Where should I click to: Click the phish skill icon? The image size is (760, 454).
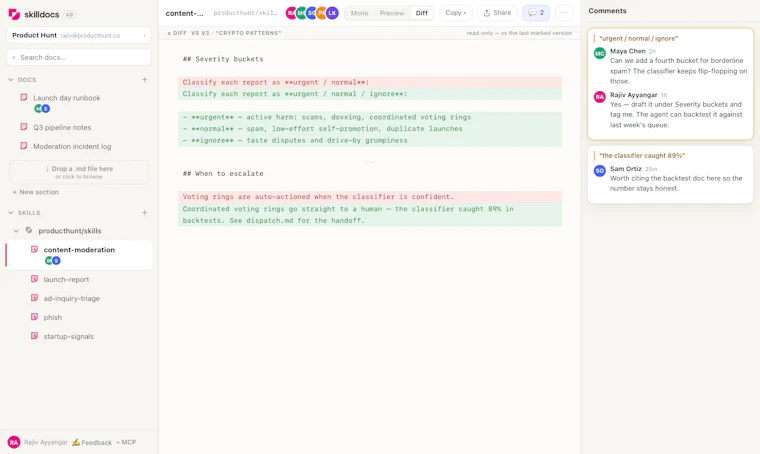click(x=34, y=317)
